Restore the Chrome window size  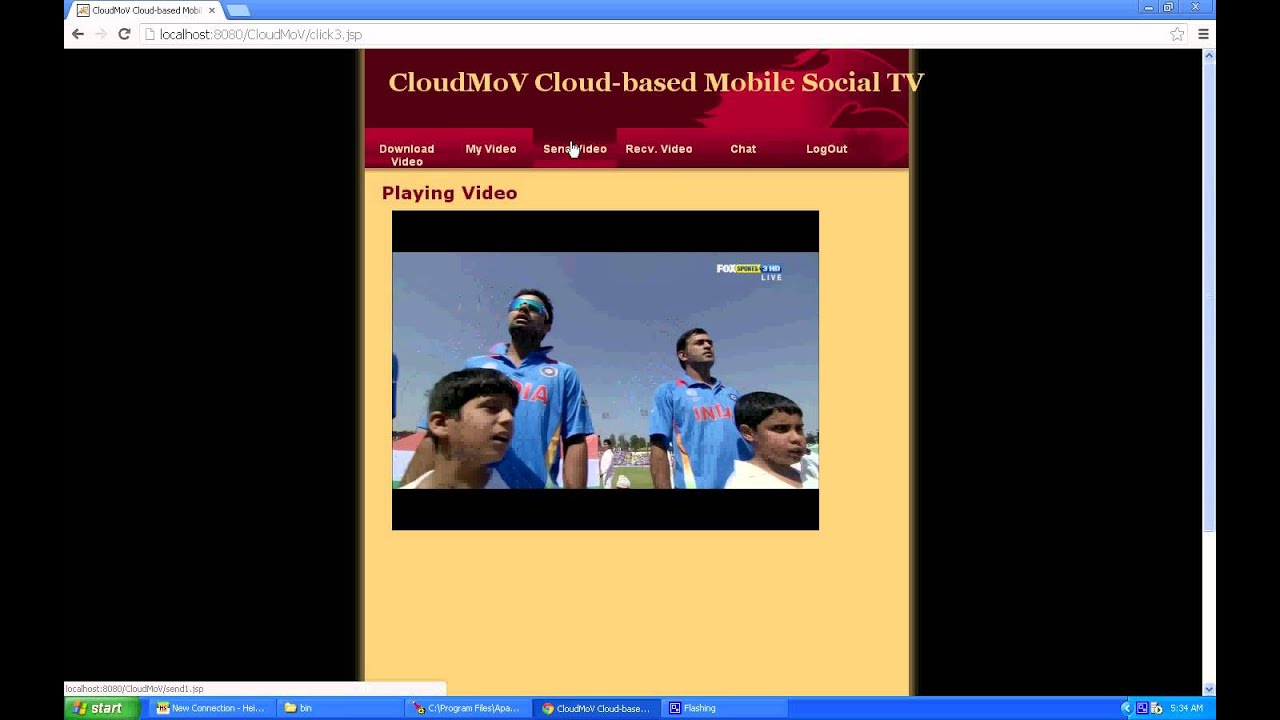click(x=1168, y=7)
